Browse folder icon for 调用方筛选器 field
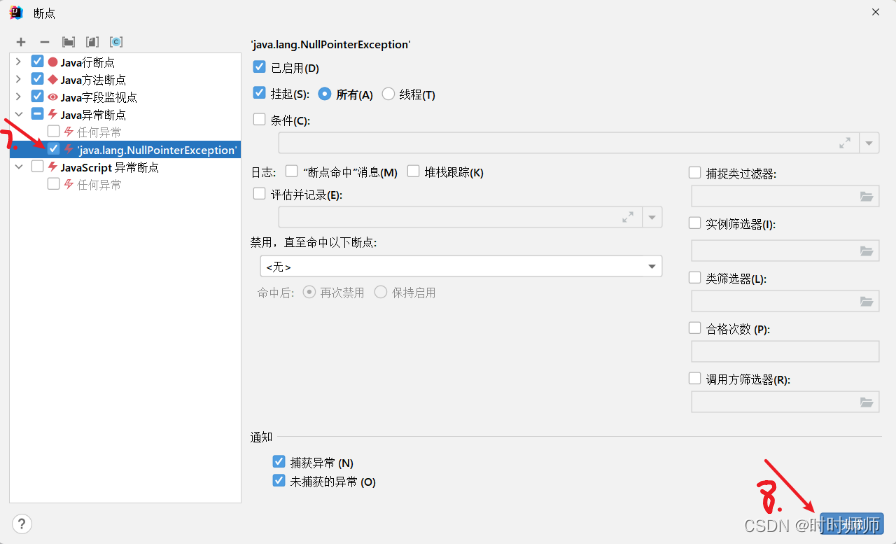896x544 pixels. (866, 402)
